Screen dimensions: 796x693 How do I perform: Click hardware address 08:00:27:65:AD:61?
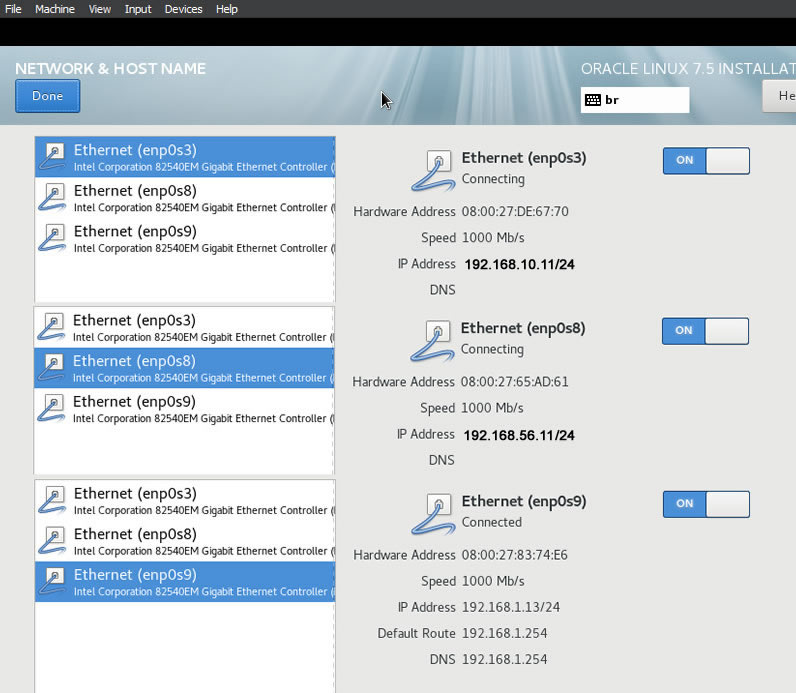click(514, 382)
